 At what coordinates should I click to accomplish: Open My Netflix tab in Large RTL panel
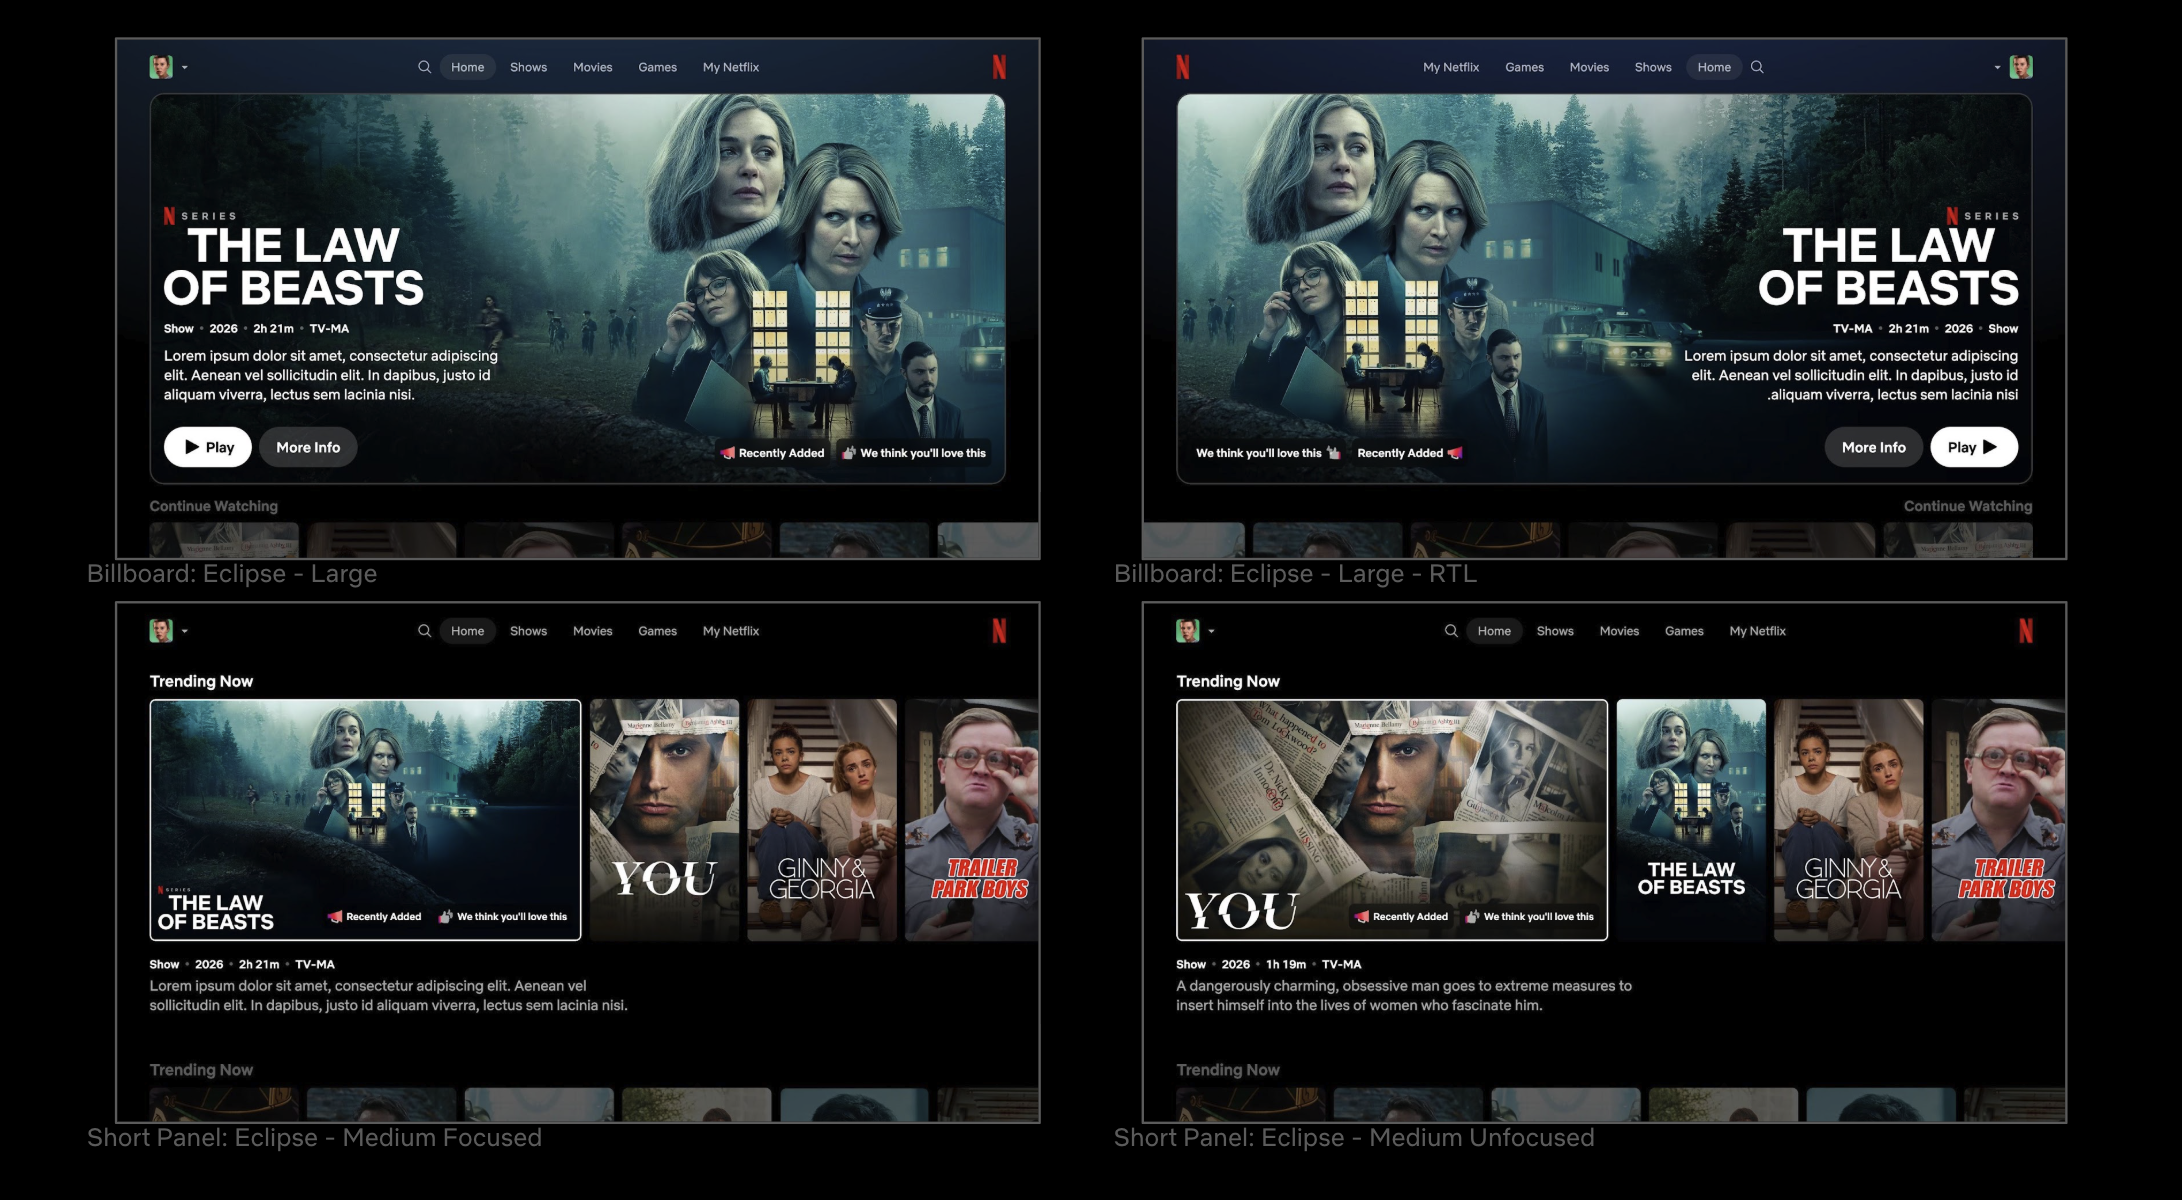point(1451,67)
